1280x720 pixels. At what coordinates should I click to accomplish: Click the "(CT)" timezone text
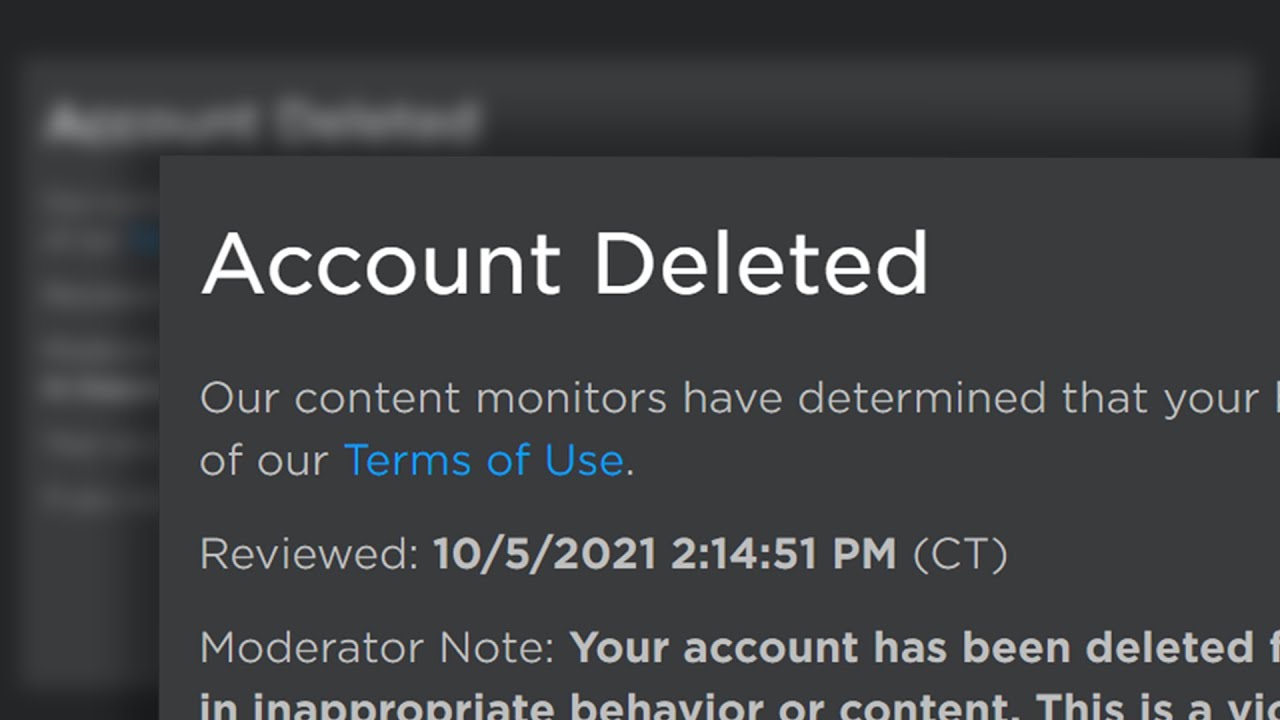[x=960, y=554]
